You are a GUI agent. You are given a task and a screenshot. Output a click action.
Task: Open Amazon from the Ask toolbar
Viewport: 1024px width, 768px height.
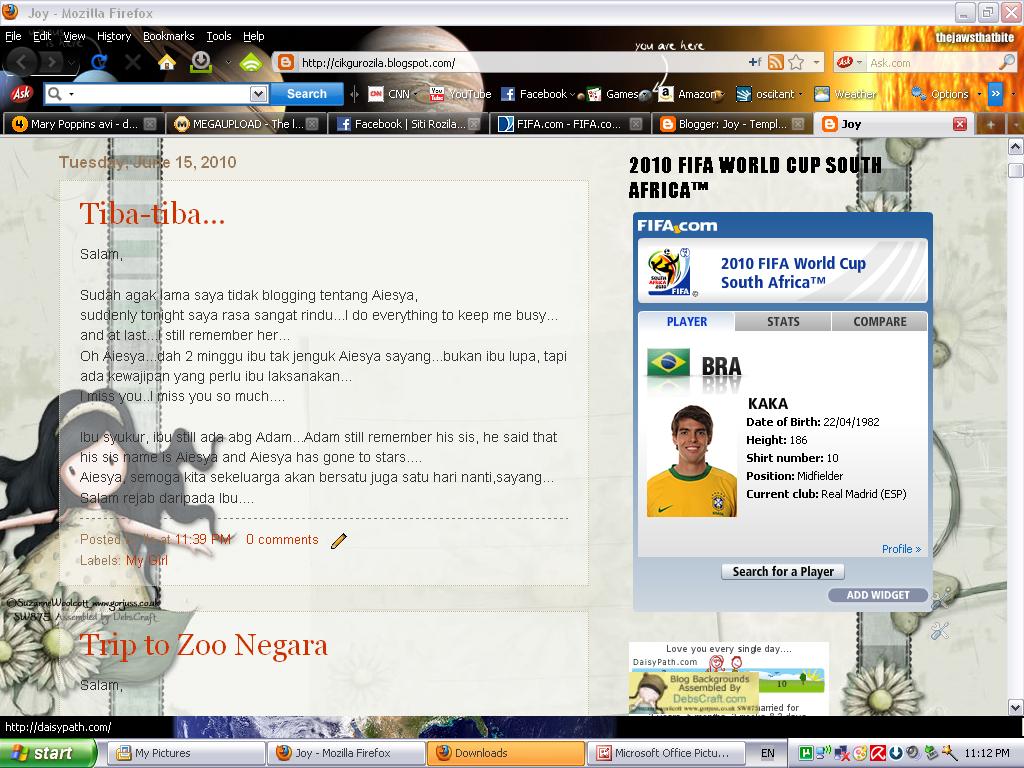(x=688, y=94)
